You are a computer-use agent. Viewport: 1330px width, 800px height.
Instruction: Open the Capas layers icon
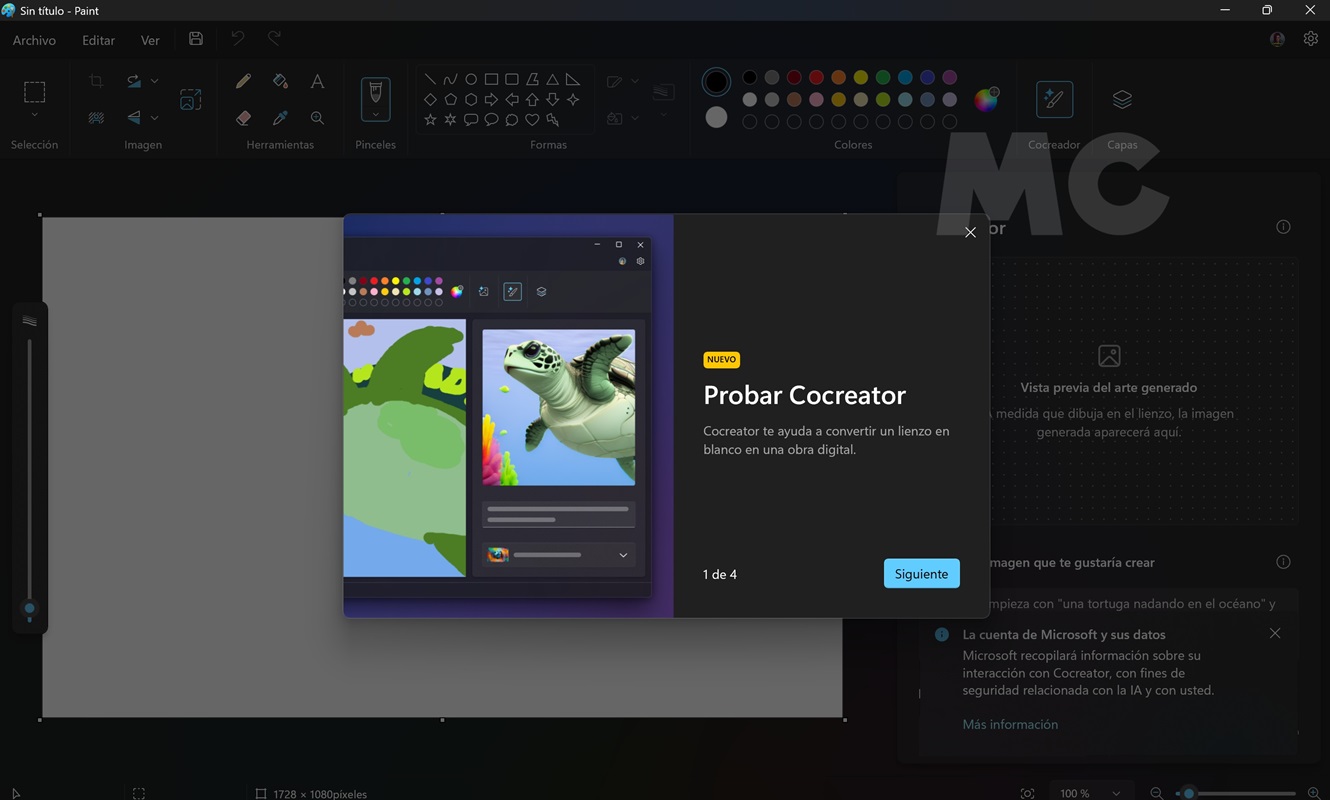point(1122,99)
